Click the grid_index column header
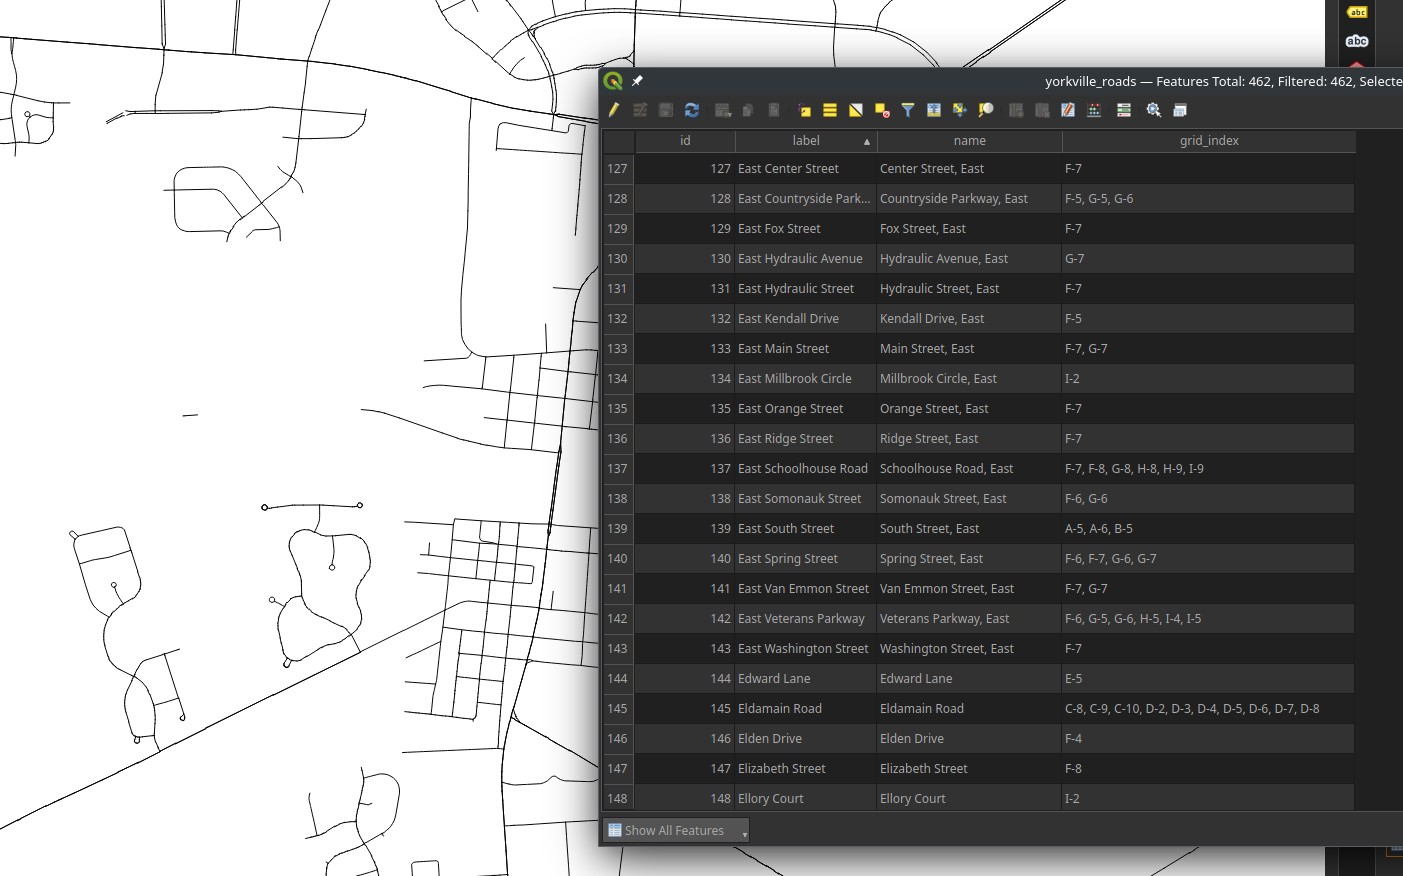Screen dimensions: 1403x876 click(1208, 141)
